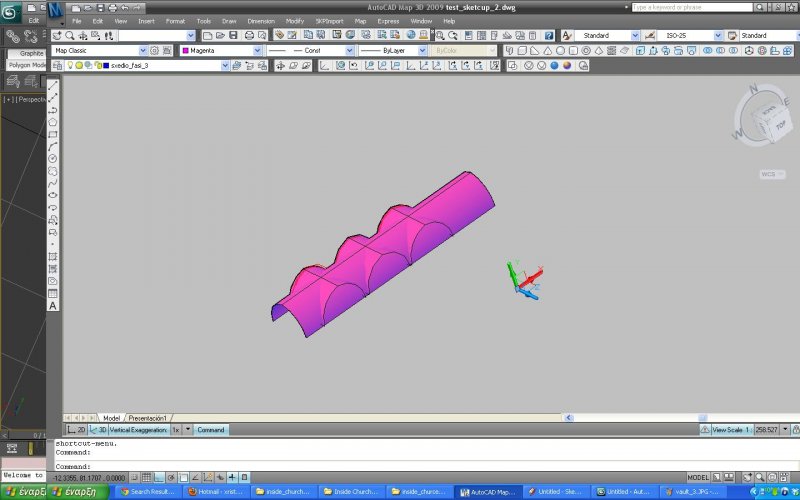Screen dimensions: 800x500
Task: Toggle the 3D view mode button
Action: (x=101, y=429)
